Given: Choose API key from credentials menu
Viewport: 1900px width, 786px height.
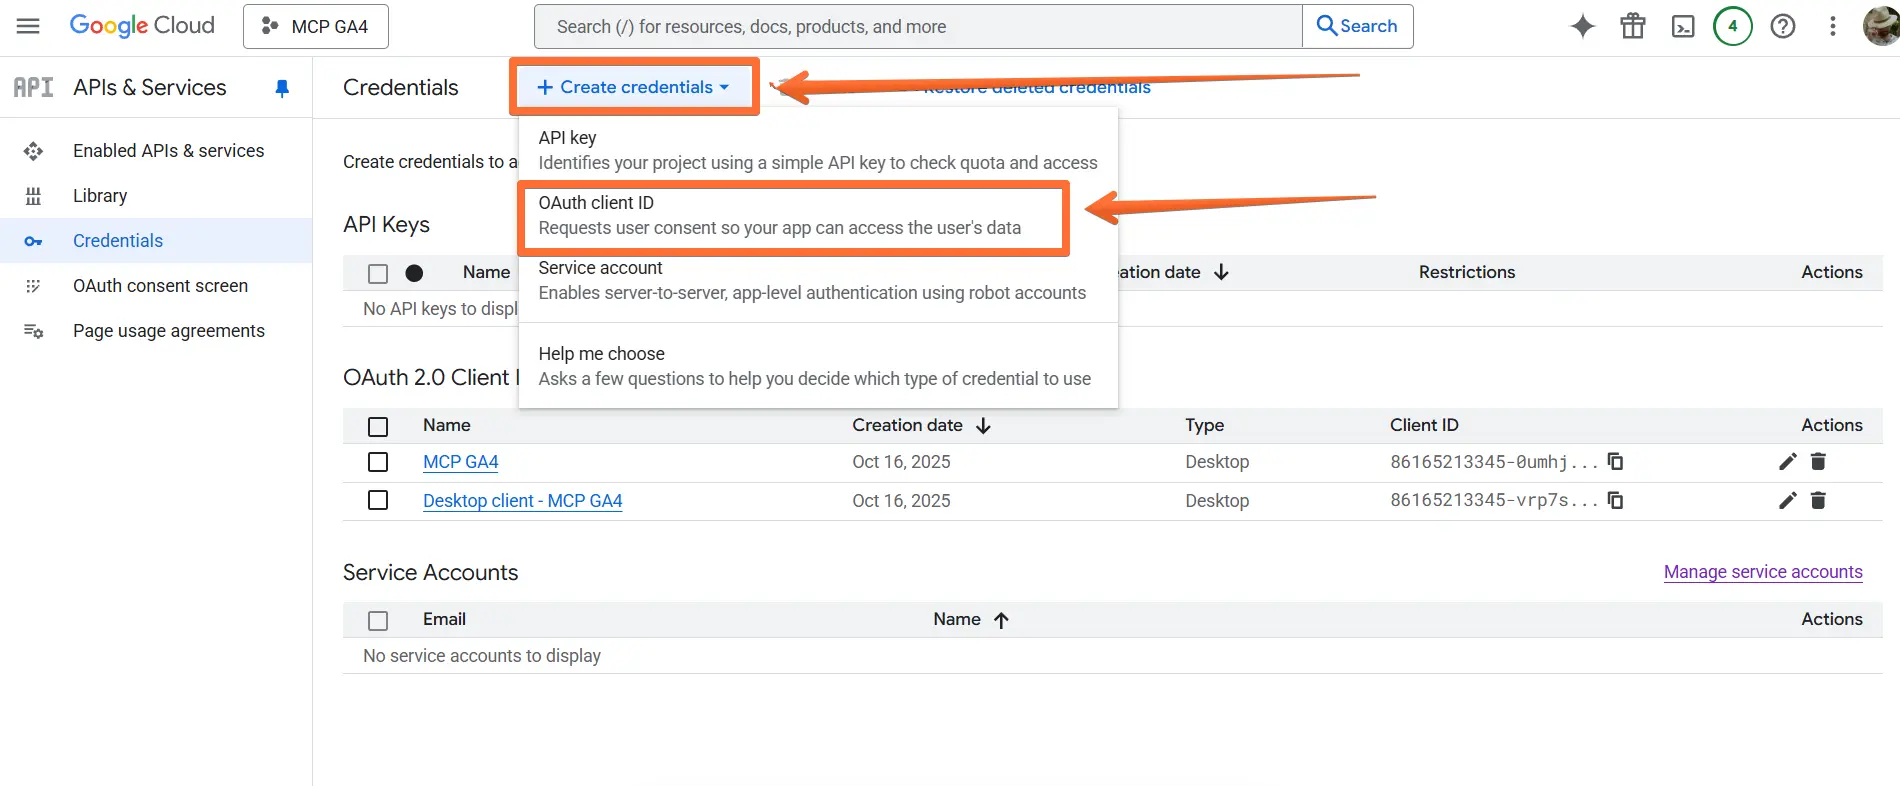Looking at the screenshot, I should [818, 150].
